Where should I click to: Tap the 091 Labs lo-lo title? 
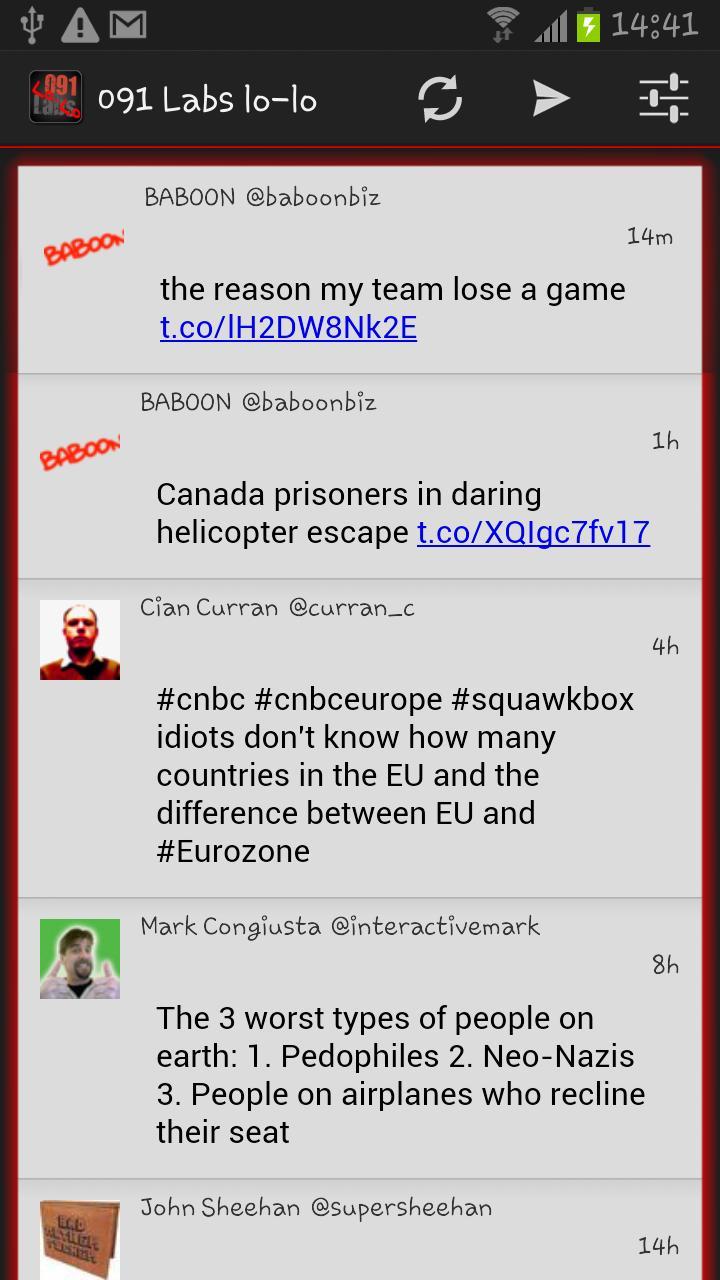pos(207,99)
